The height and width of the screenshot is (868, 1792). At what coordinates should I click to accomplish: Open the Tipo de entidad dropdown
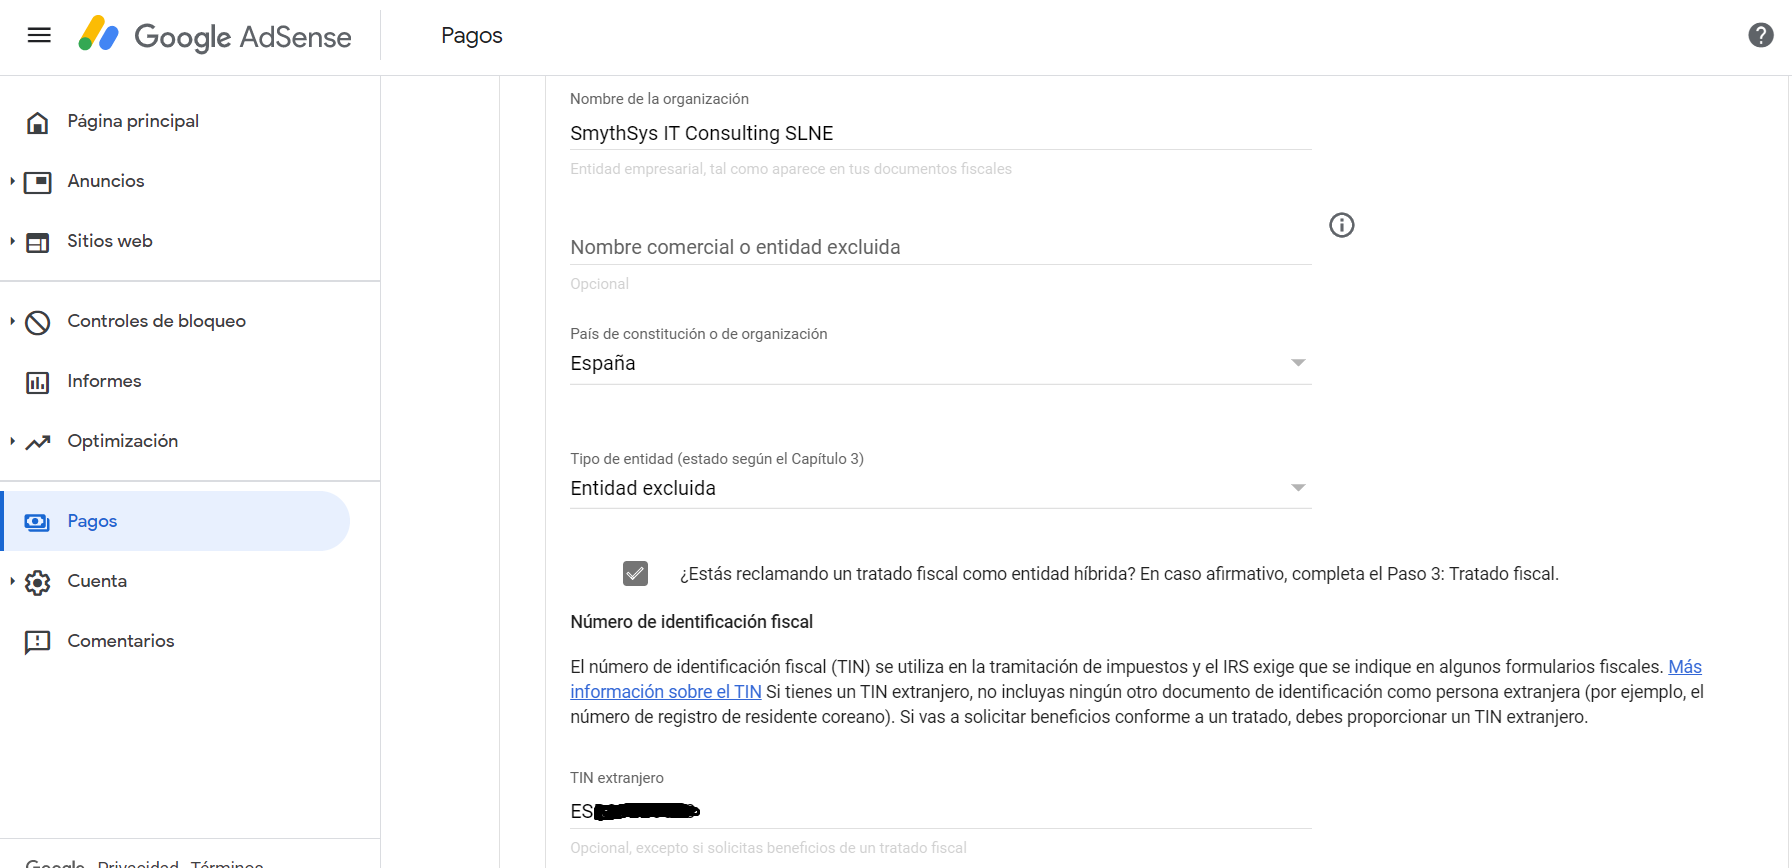(939, 488)
